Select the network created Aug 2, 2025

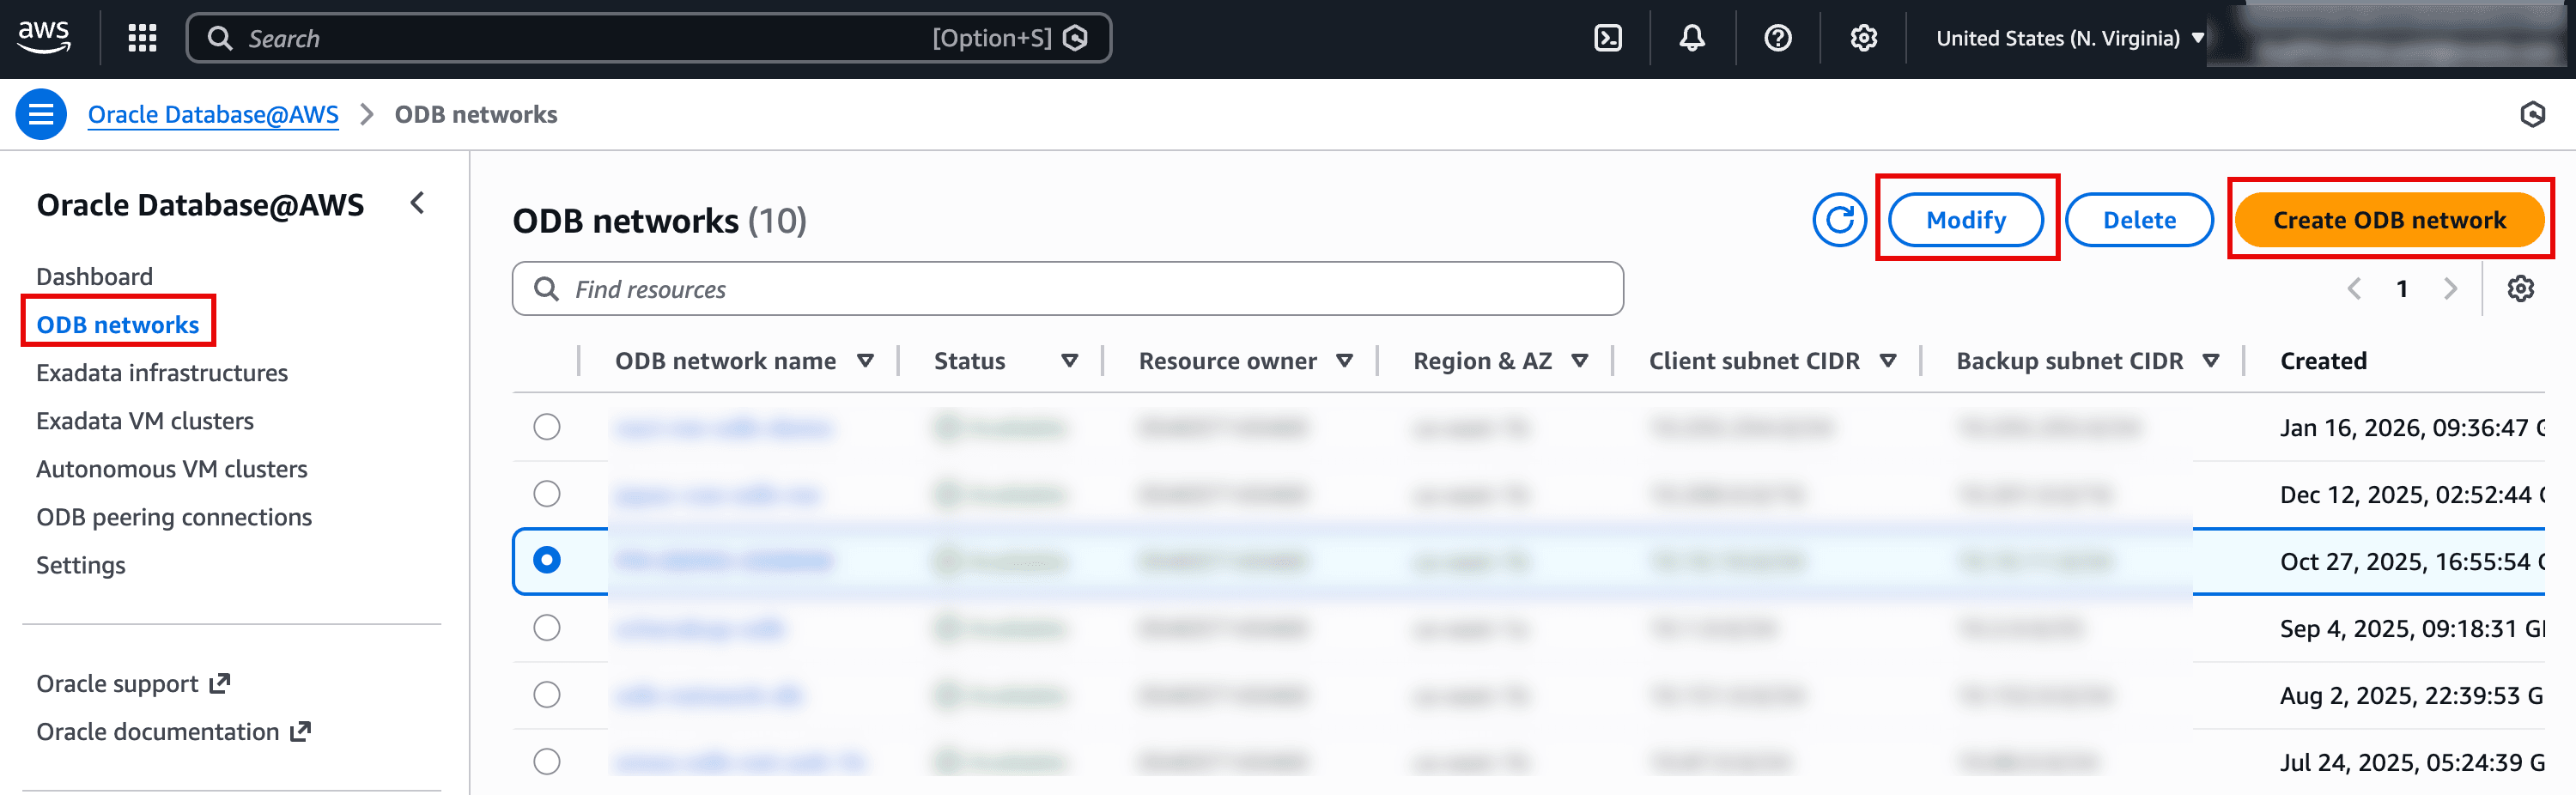pos(547,695)
